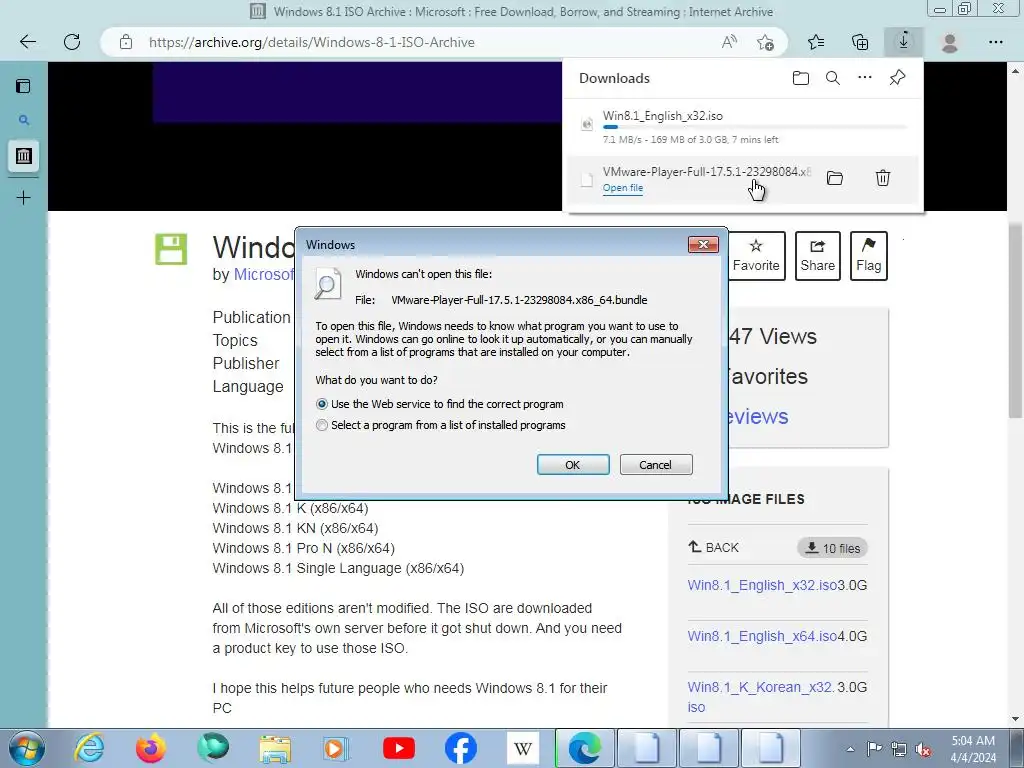Open Action Center flag tray icon

click(874, 749)
